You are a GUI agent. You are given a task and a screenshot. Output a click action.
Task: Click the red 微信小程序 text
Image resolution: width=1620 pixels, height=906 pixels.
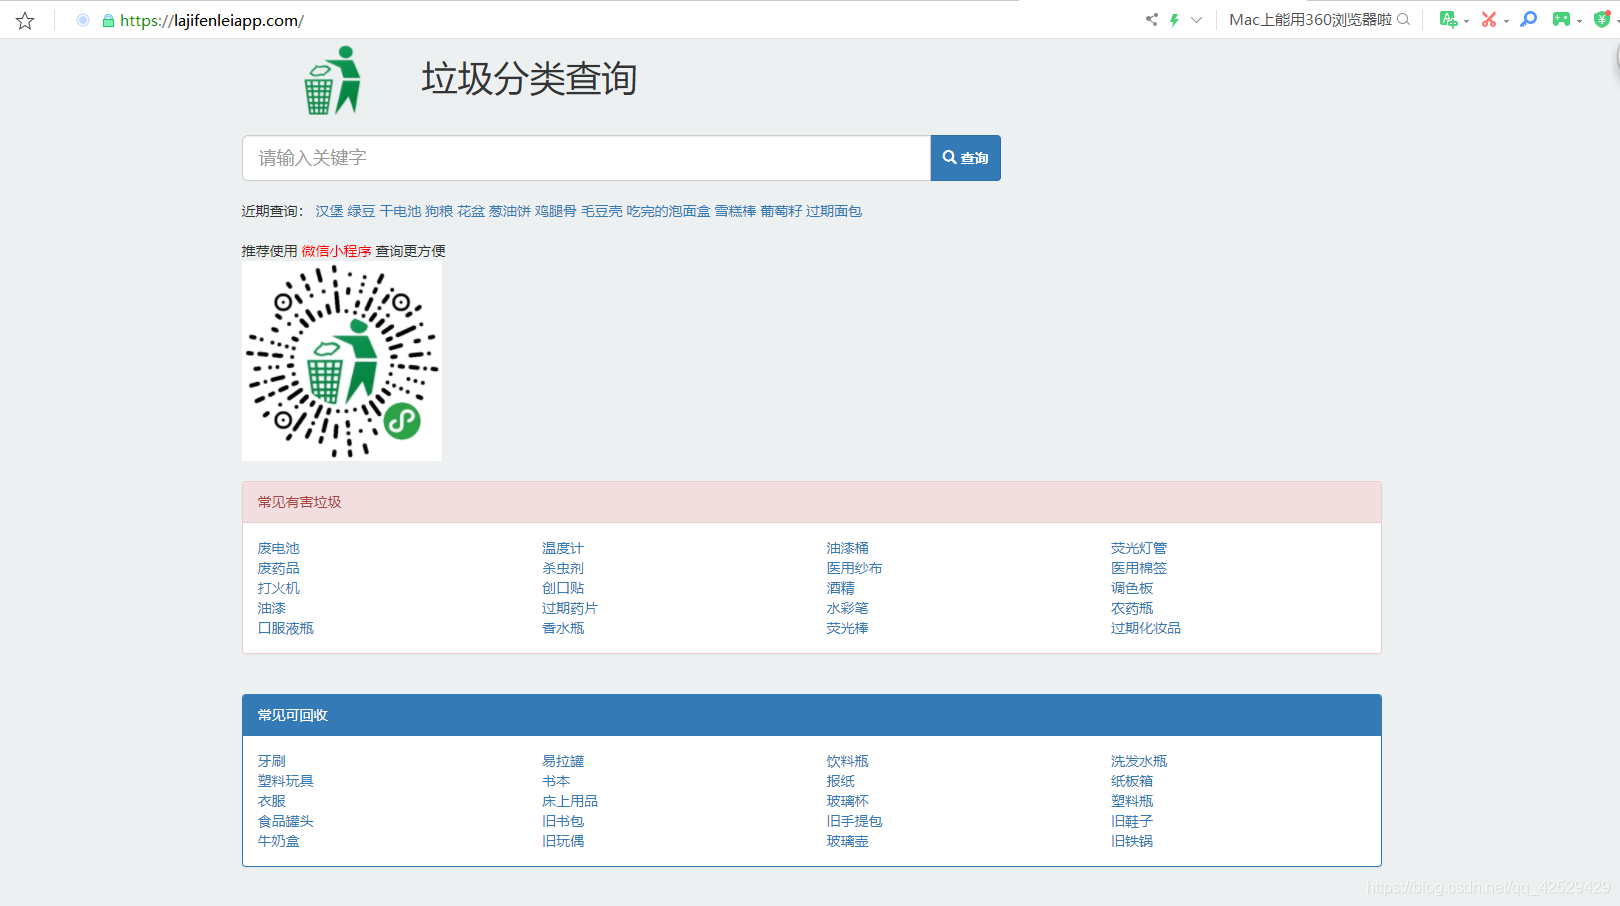336,251
